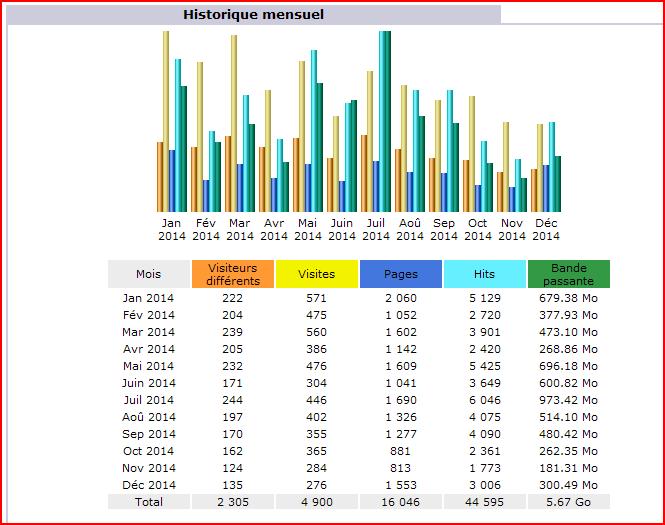665x525 pixels.
Task: Click June visits value '304'
Action: click(317, 383)
